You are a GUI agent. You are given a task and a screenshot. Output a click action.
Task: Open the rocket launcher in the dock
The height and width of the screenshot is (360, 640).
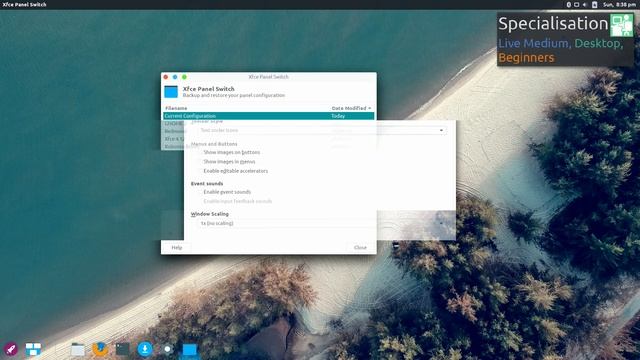11,349
